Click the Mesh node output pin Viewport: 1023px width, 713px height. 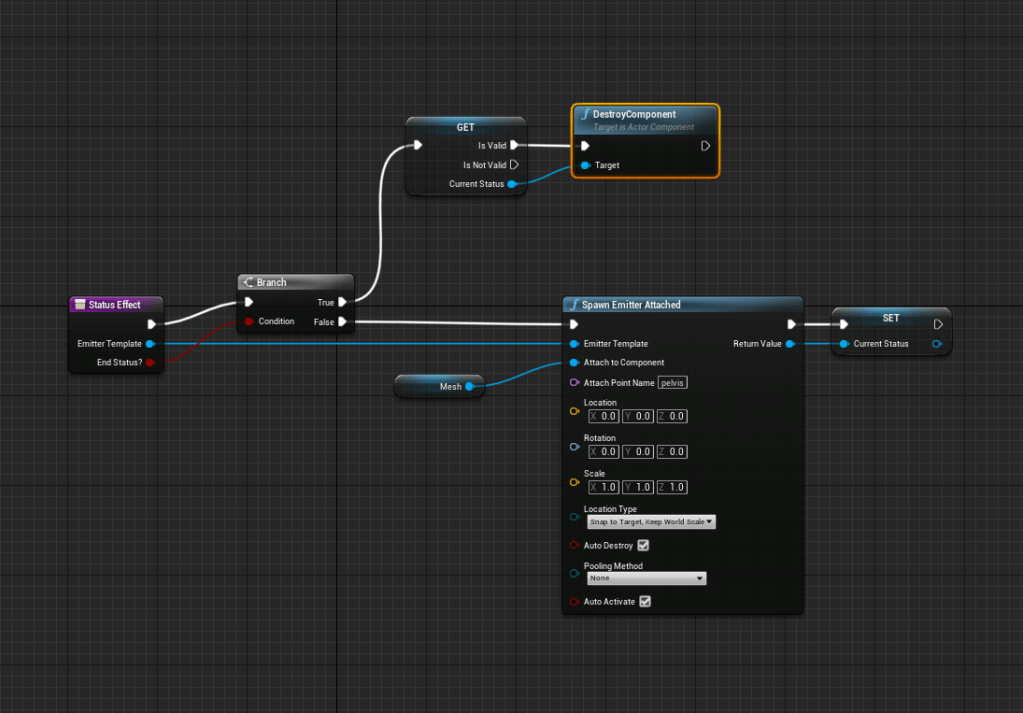[469, 386]
